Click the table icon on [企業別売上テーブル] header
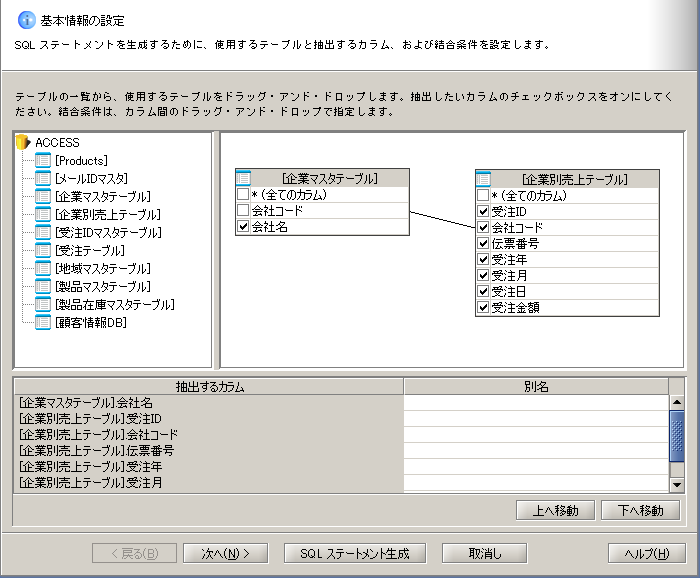700x578 pixels. 484,179
